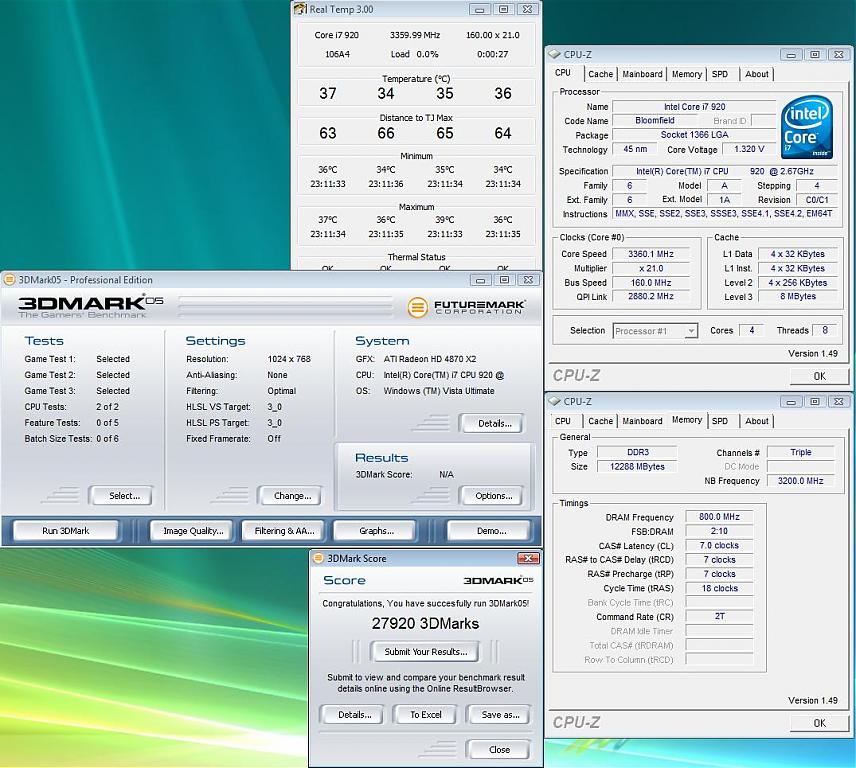Click the Run 3DMark button
856x768 pixels.
66,531
